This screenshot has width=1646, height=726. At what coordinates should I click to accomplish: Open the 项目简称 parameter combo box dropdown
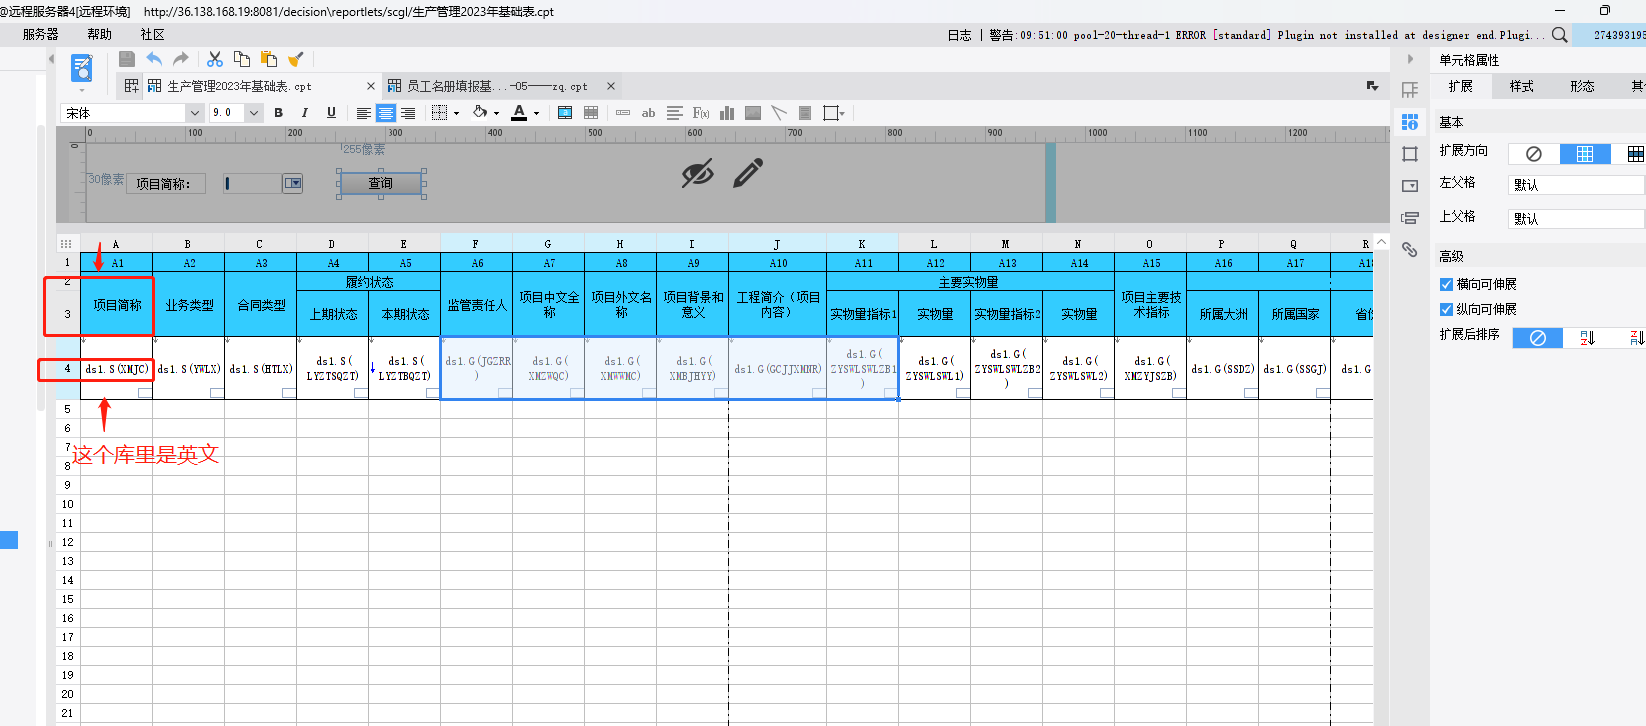pyautogui.click(x=292, y=183)
